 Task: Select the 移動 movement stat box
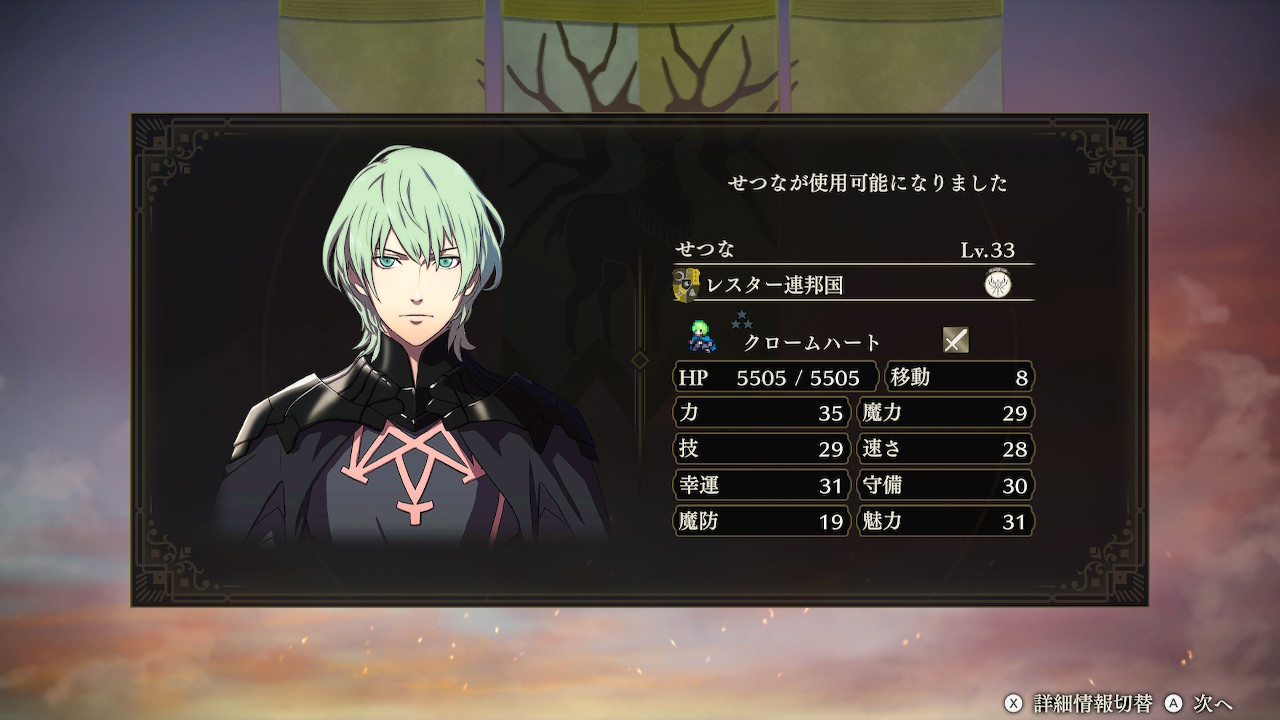pos(959,377)
